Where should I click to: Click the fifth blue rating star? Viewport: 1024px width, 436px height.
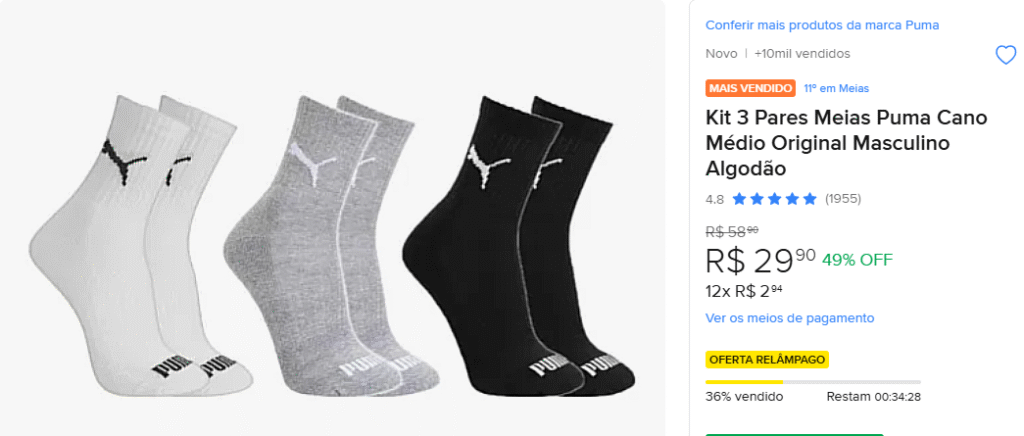click(809, 199)
